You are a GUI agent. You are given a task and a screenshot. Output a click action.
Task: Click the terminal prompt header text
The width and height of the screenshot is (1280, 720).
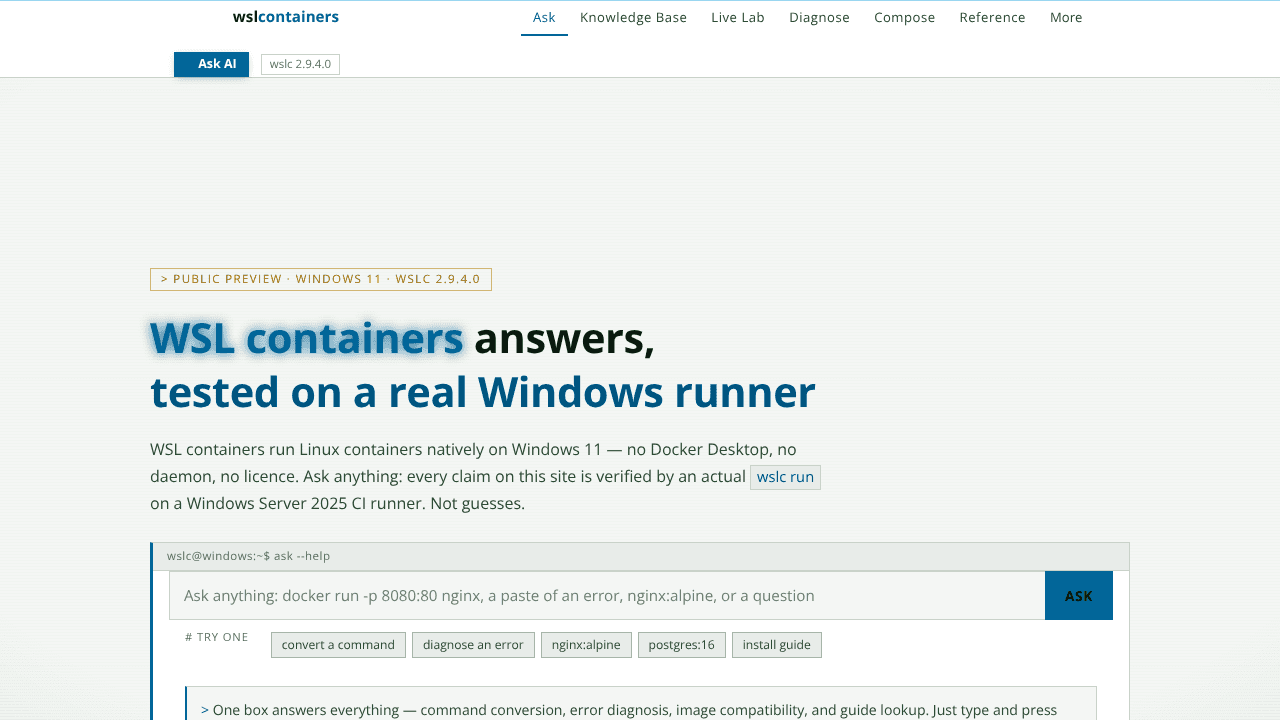[248, 556]
